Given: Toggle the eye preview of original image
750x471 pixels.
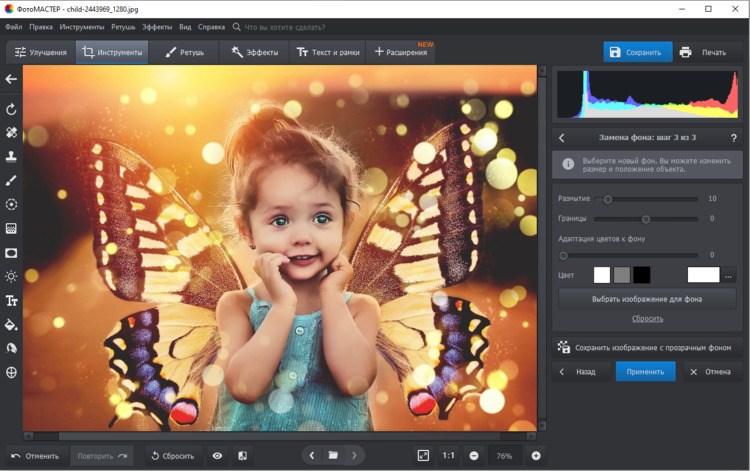Looking at the screenshot, I should pos(217,455).
